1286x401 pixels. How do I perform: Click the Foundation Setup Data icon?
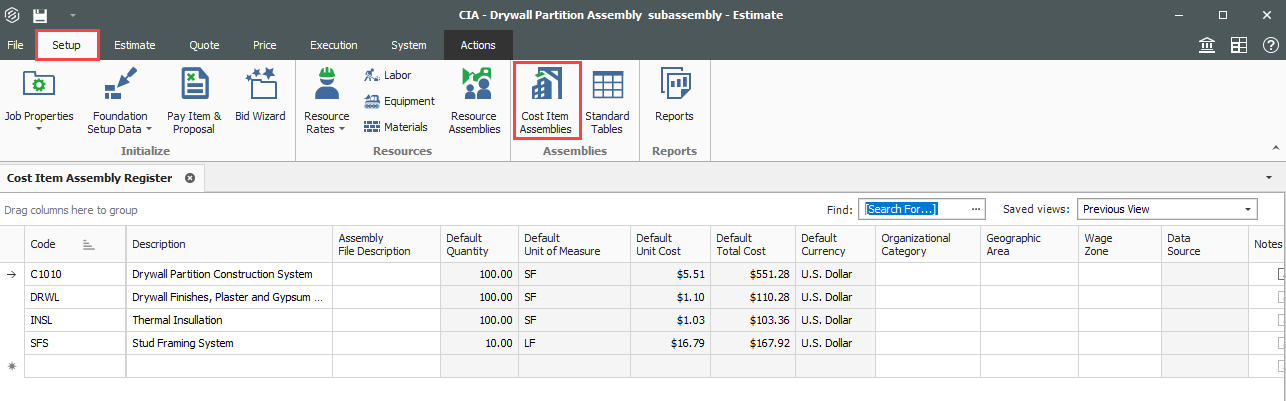[119, 88]
